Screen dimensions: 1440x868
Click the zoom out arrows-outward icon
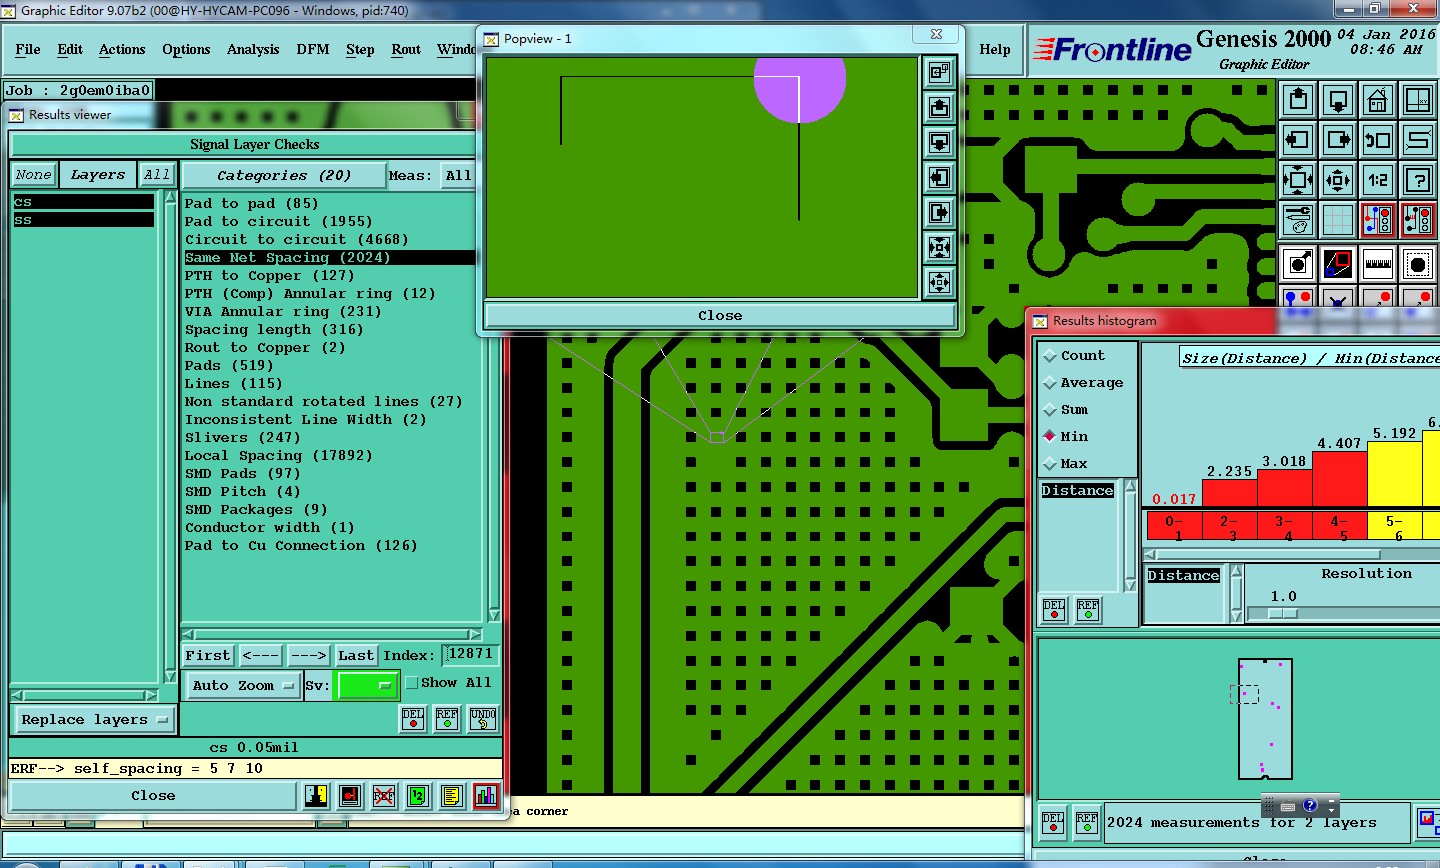[x=1338, y=181]
